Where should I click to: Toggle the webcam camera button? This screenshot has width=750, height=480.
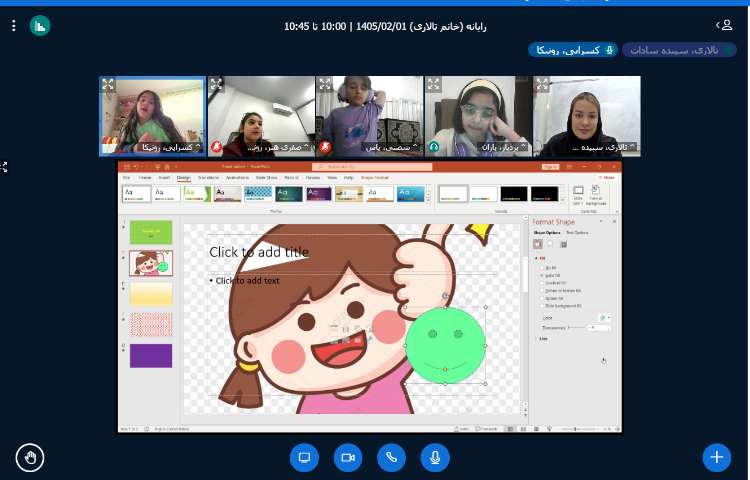click(x=348, y=458)
